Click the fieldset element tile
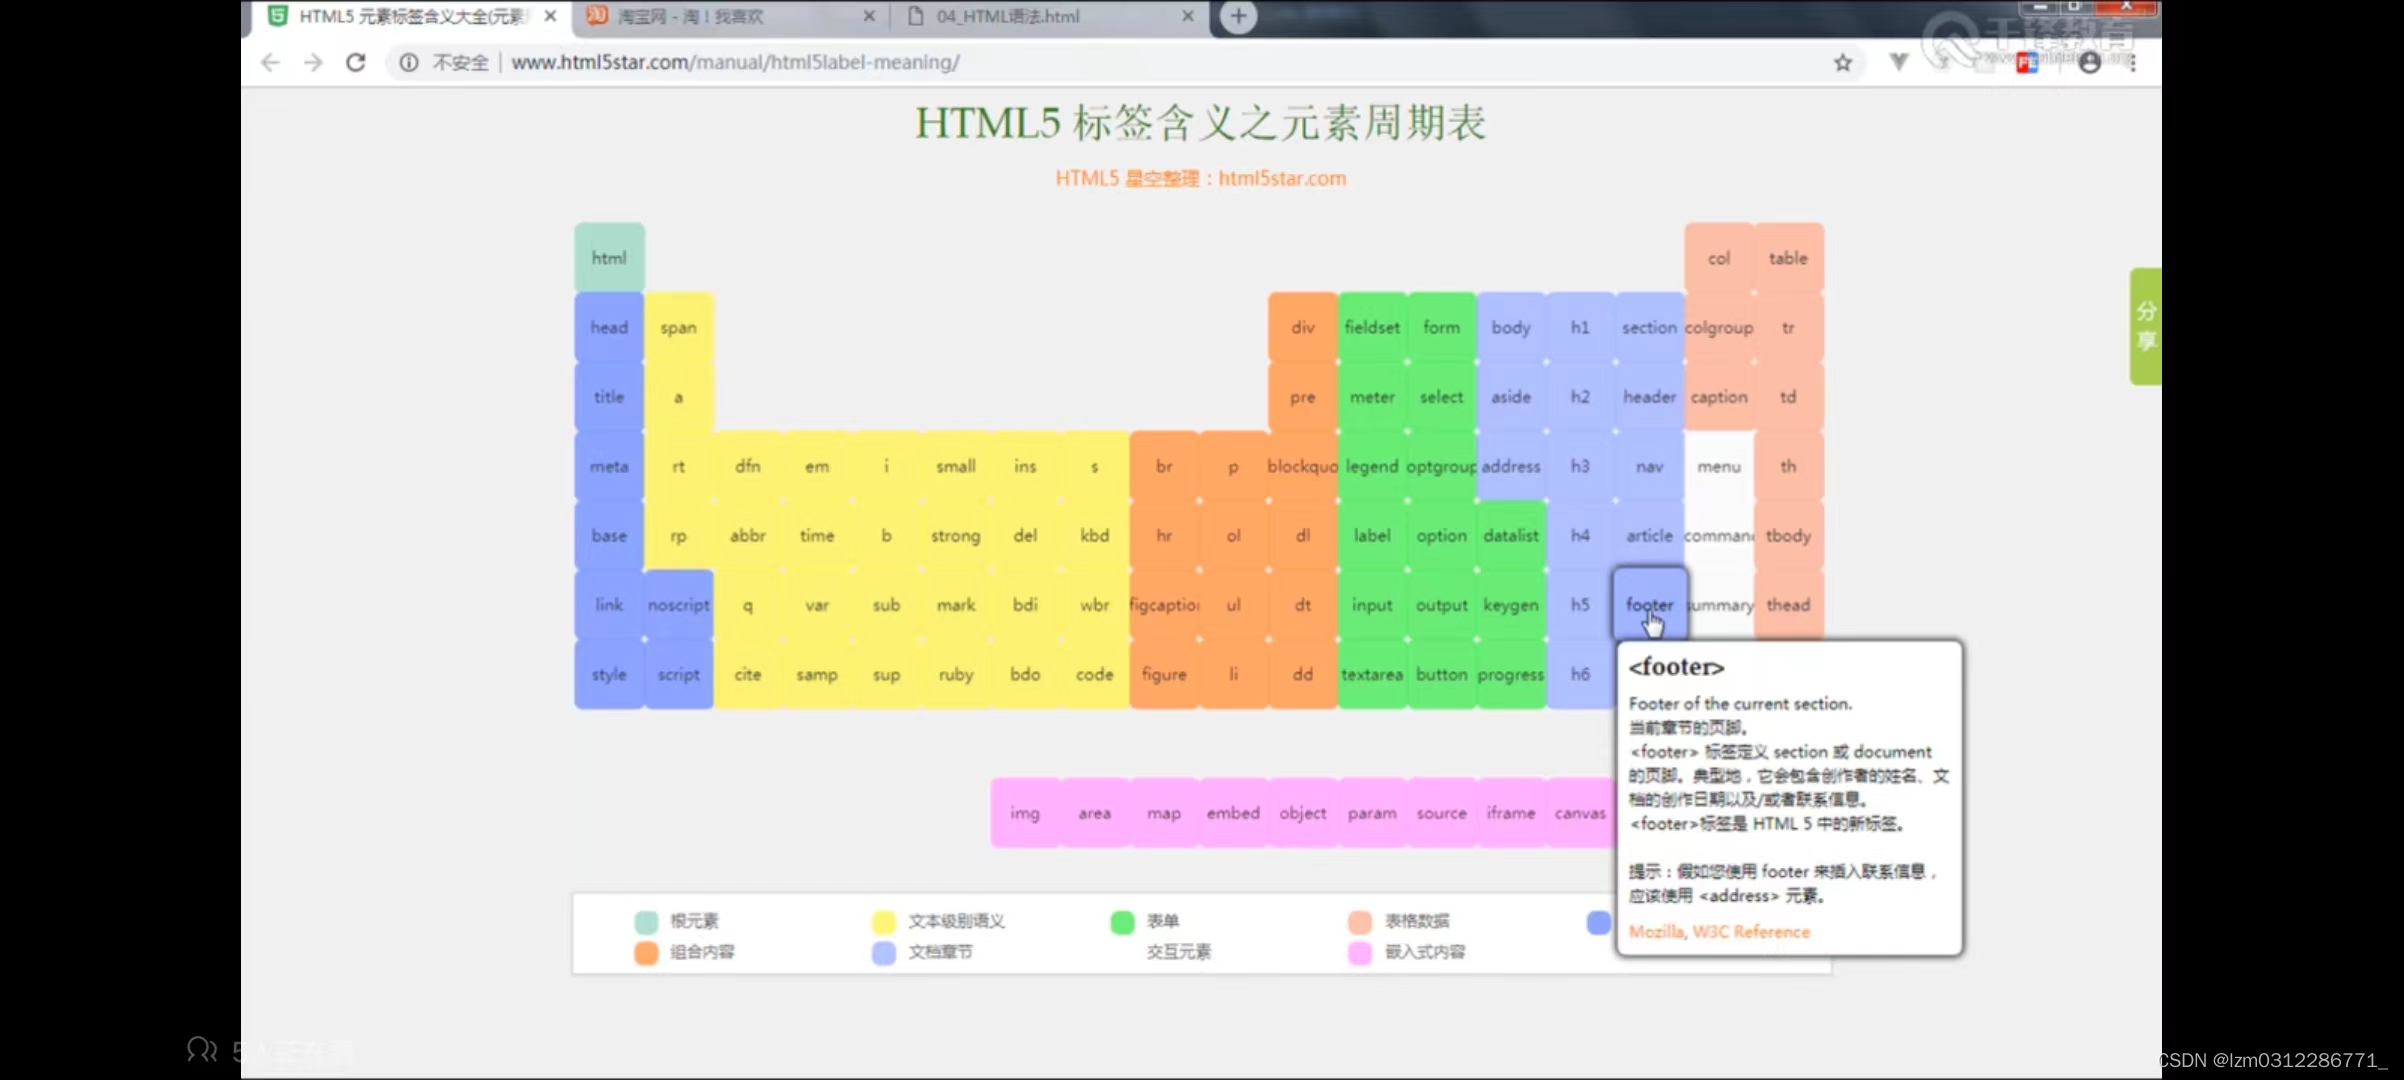 pyautogui.click(x=1372, y=327)
